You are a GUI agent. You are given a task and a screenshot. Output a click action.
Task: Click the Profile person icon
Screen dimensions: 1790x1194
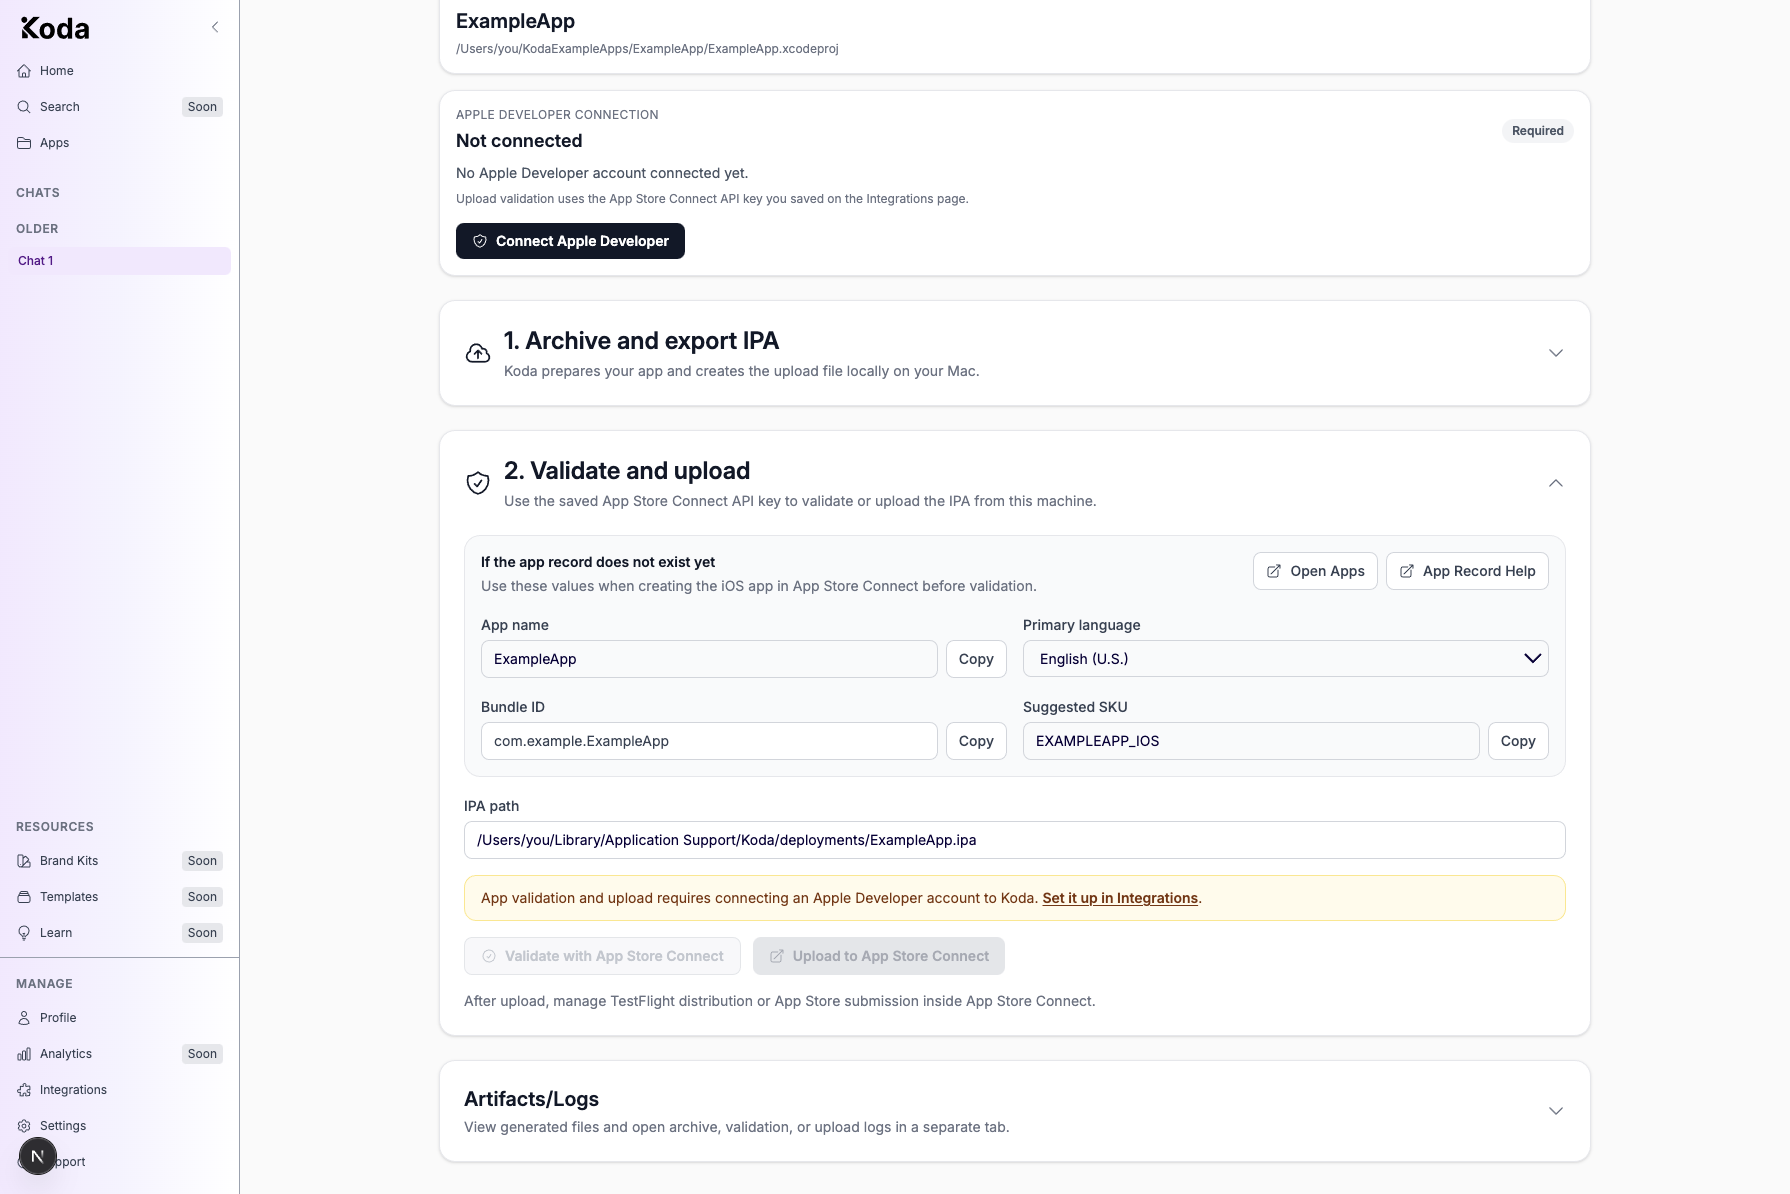point(24,1018)
